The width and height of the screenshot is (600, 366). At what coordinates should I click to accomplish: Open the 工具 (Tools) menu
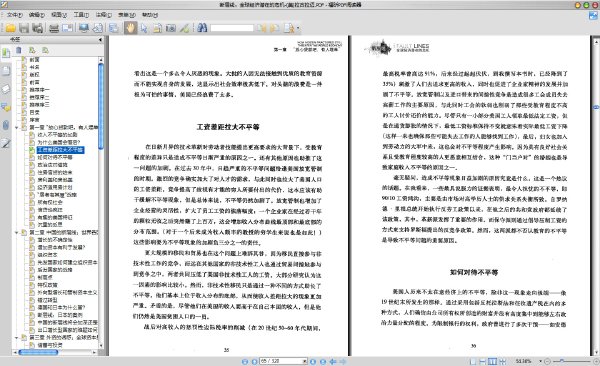81,15
